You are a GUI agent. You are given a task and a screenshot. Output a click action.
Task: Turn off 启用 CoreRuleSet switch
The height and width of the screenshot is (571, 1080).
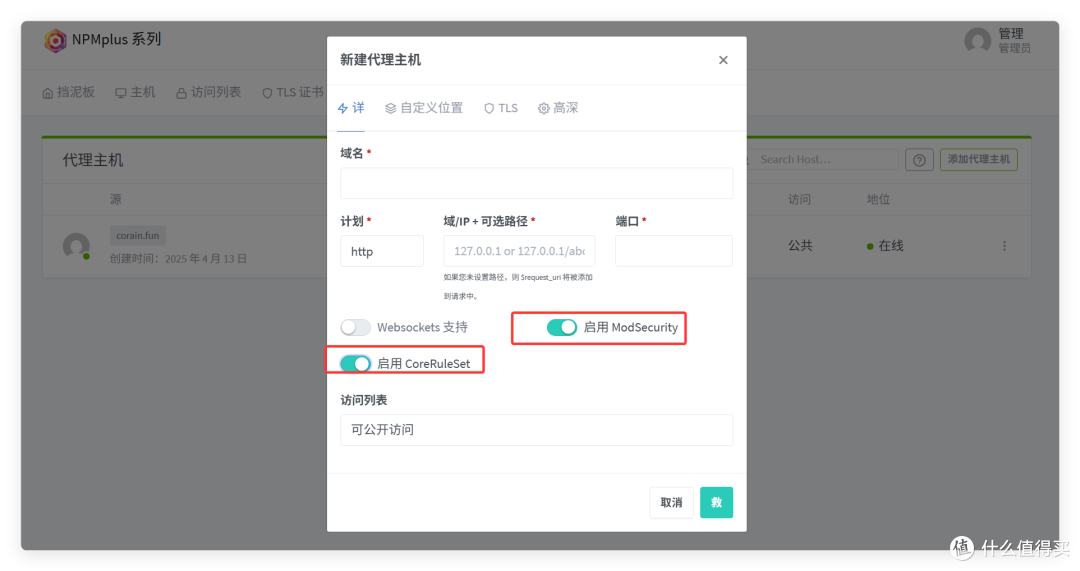(x=355, y=363)
